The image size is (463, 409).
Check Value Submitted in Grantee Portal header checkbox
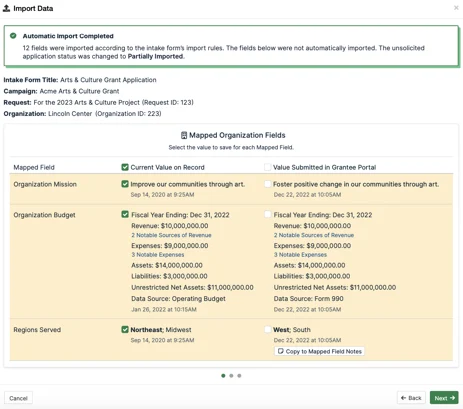(267, 167)
